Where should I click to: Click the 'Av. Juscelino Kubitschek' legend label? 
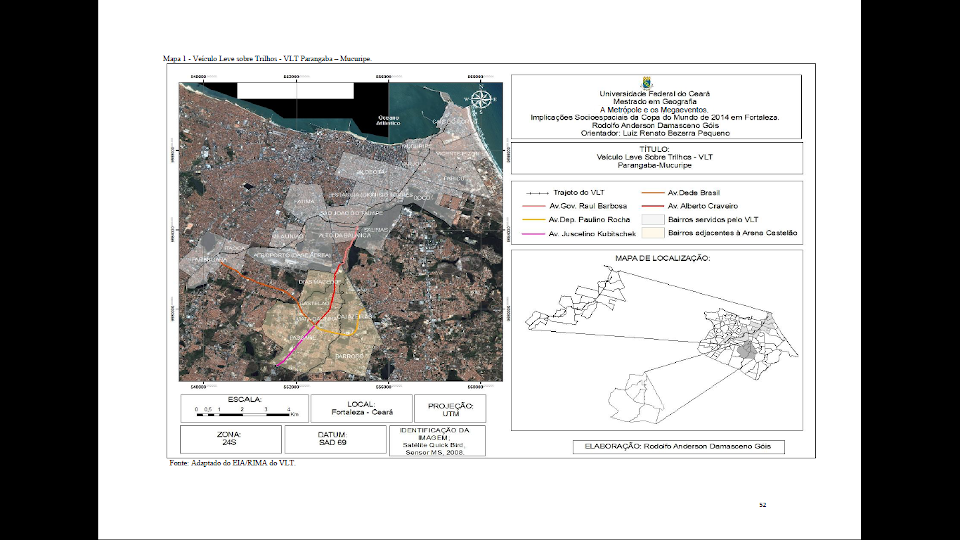(592, 234)
